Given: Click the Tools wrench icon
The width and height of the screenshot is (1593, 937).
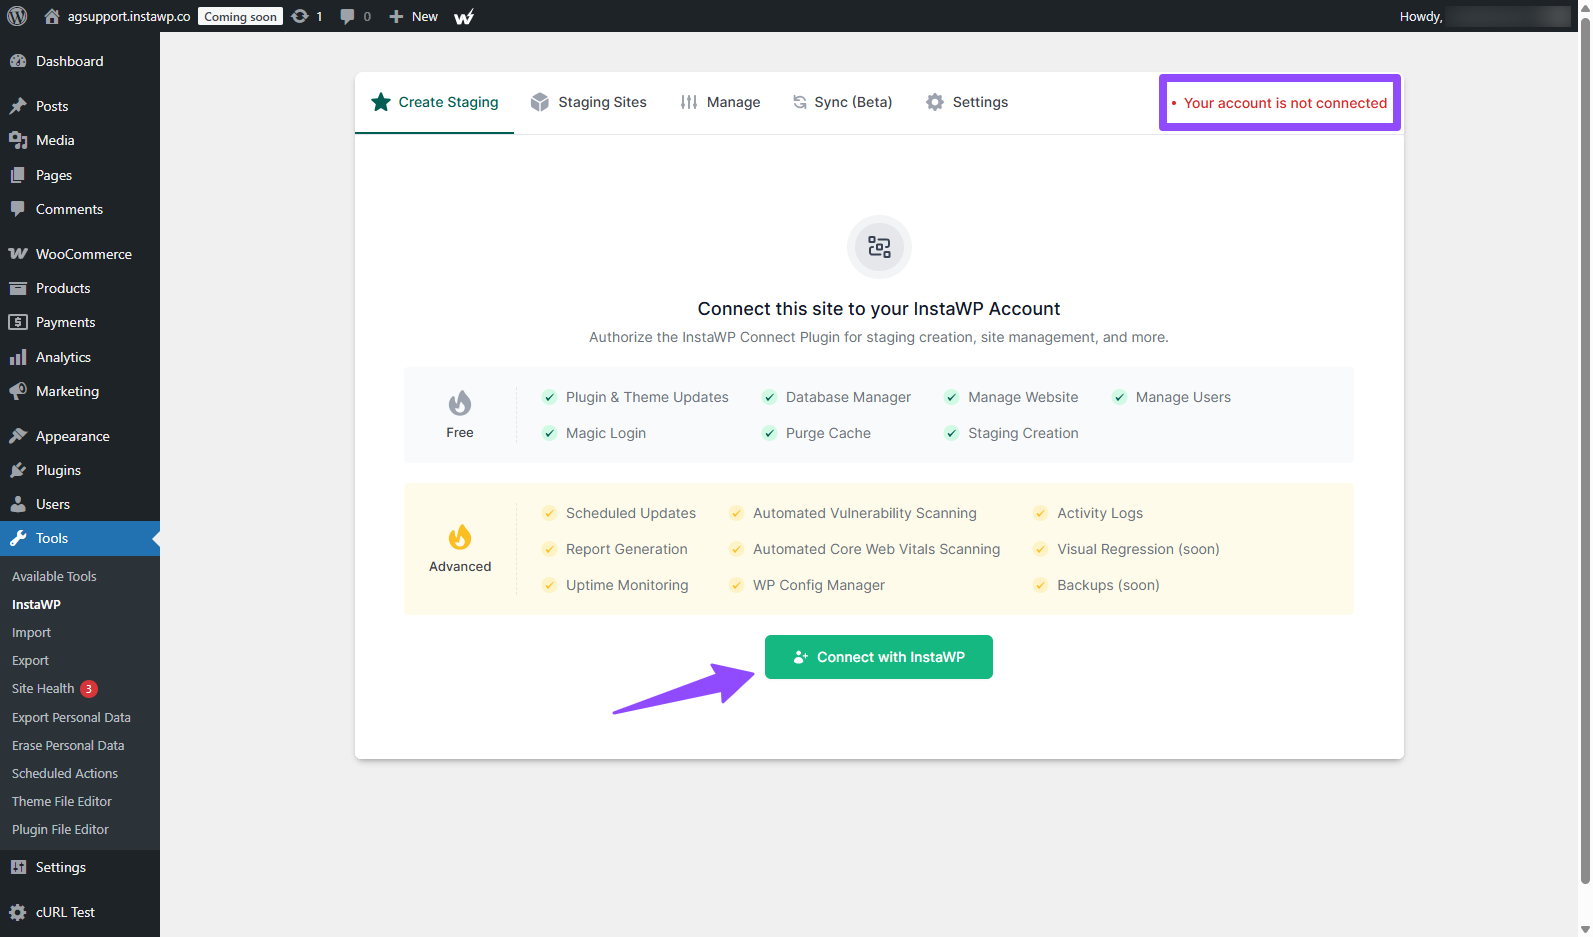Looking at the screenshot, I should [18, 538].
